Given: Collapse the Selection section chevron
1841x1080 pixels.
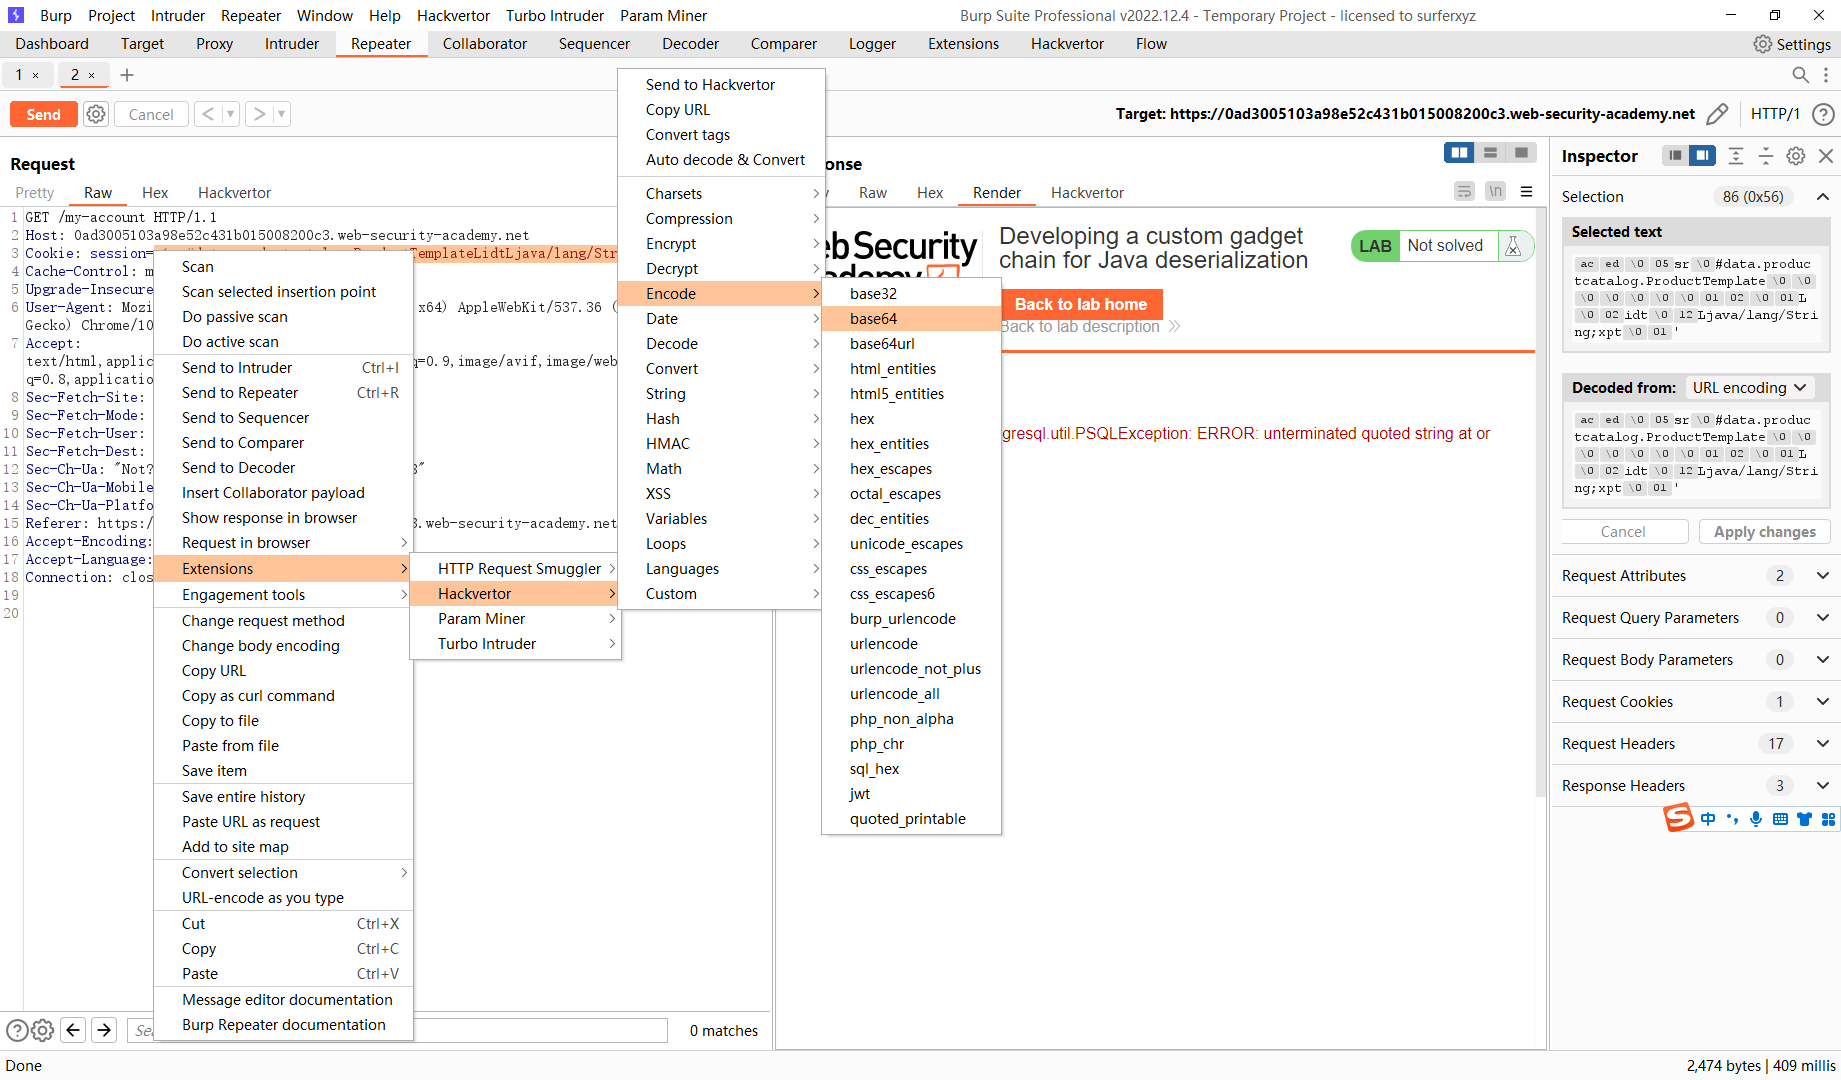Looking at the screenshot, I should pos(1823,197).
